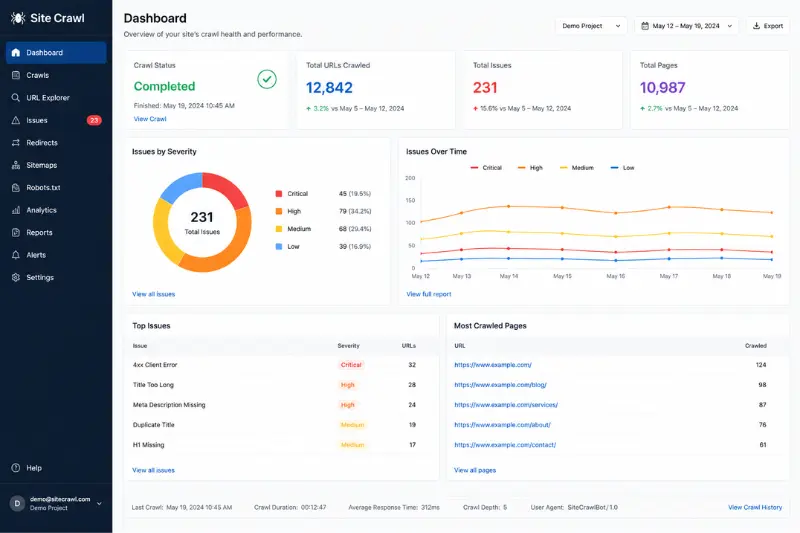This screenshot has width=800, height=533.
Task: Click the Title Too Long issue
Action: point(154,385)
